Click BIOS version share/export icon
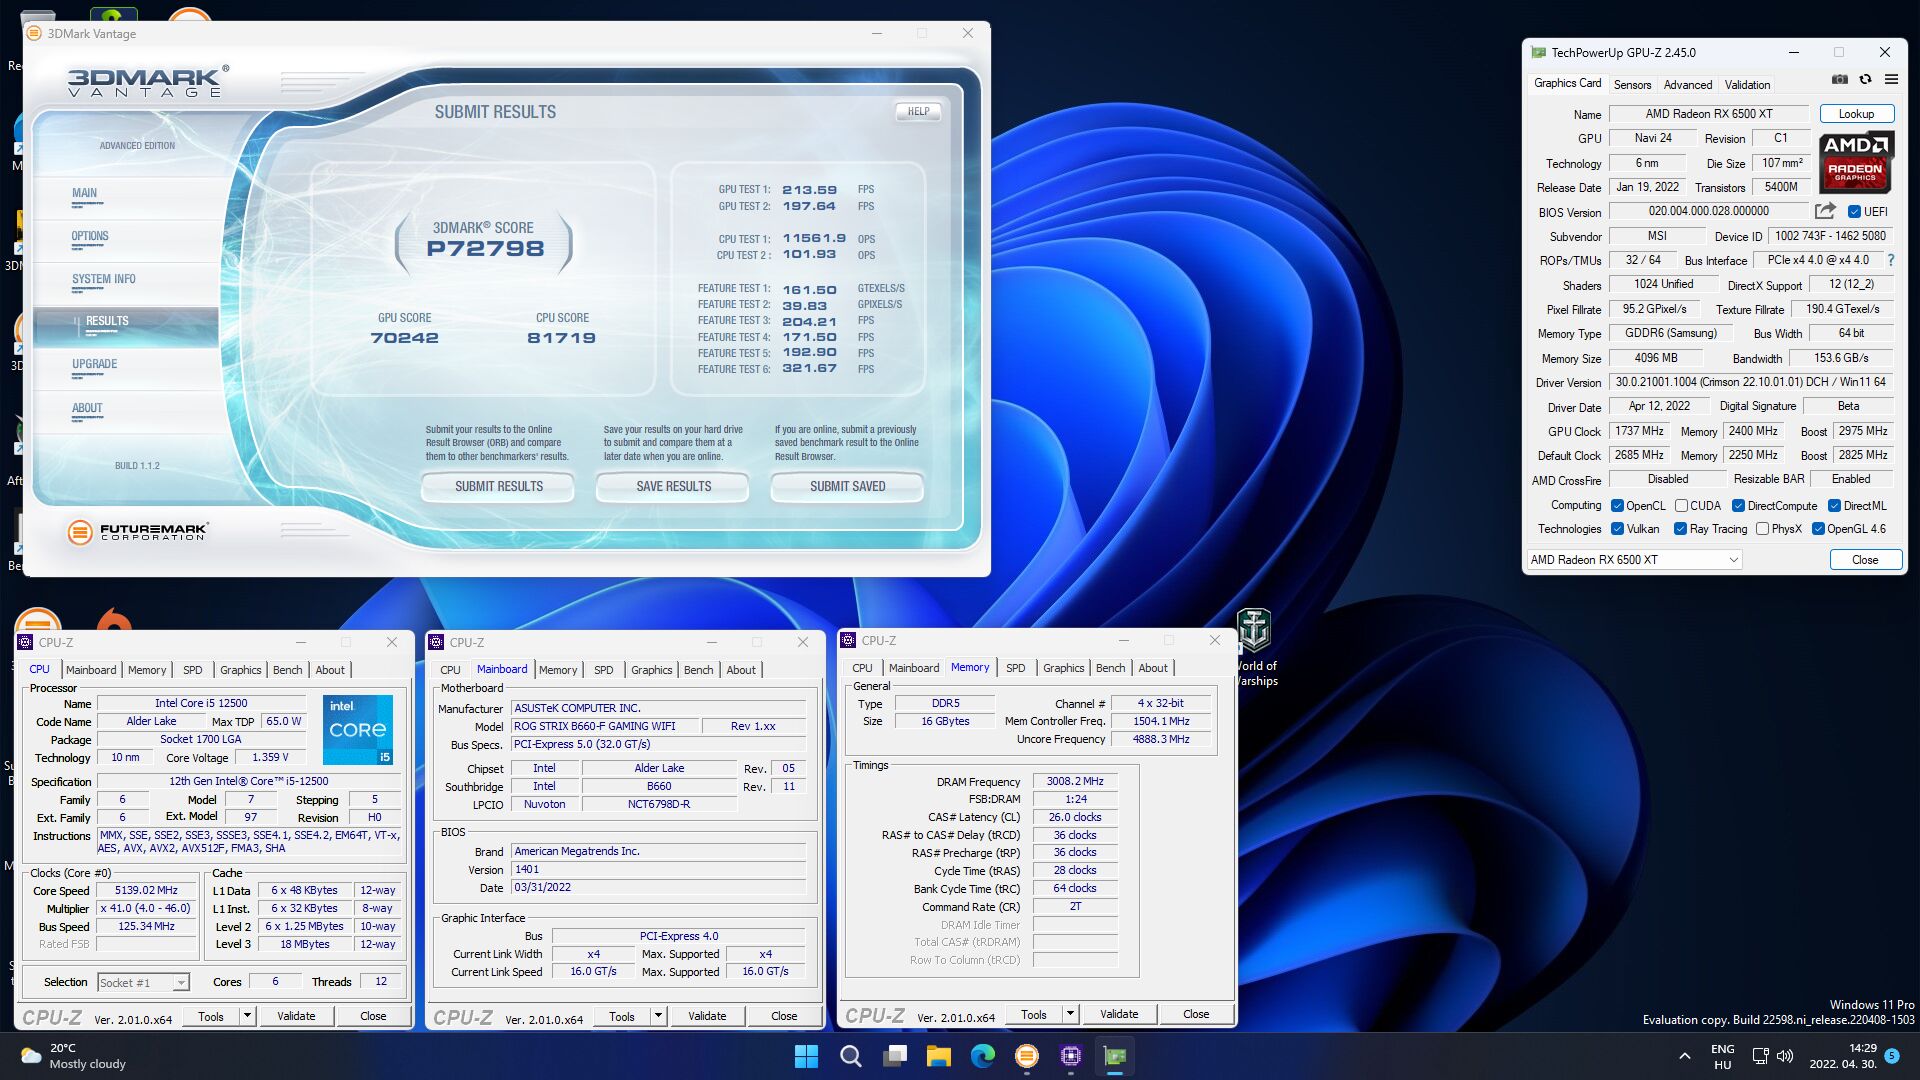Viewport: 1920px width, 1080px height. pos(1825,211)
